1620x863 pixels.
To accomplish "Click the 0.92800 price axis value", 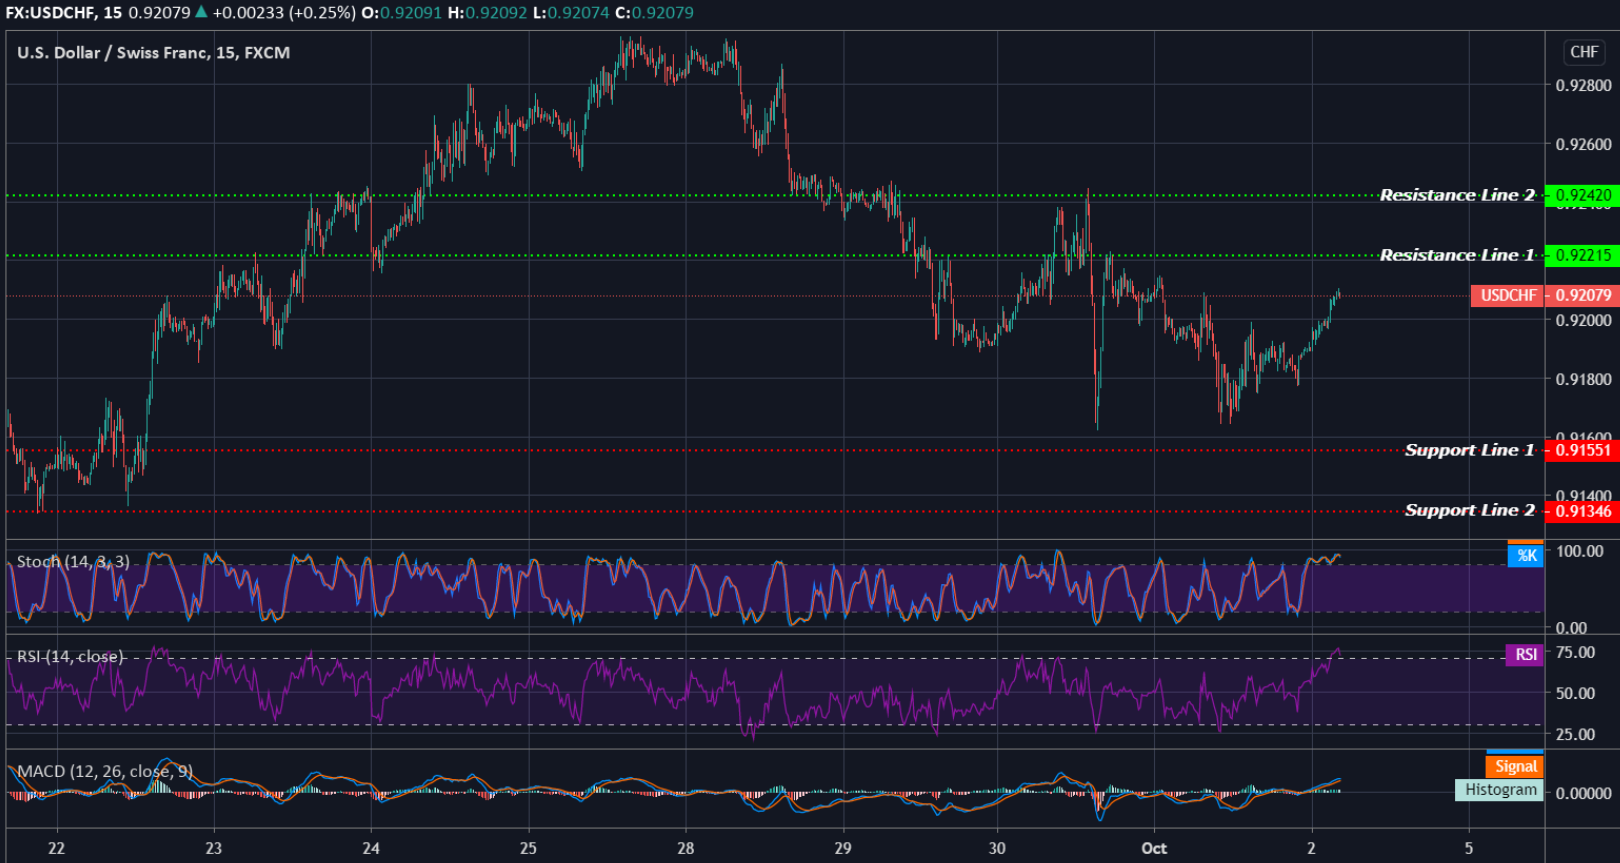I will point(1584,86).
